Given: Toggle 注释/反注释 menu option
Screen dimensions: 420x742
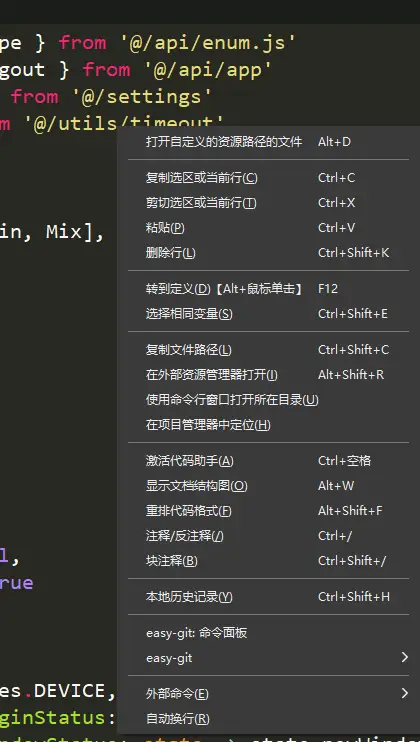Looking at the screenshot, I should pos(268,536).
